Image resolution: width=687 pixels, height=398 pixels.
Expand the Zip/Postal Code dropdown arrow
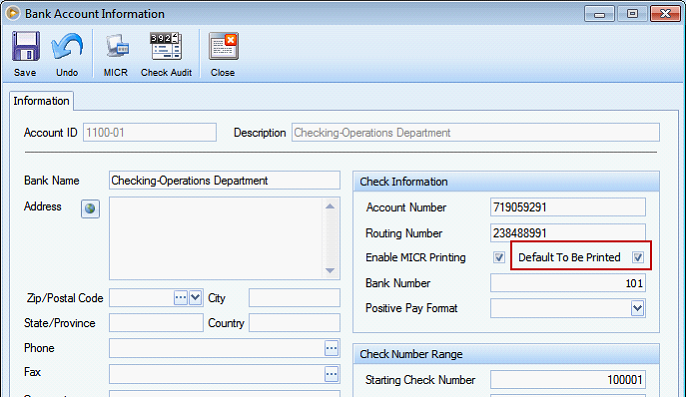(195, 298)
